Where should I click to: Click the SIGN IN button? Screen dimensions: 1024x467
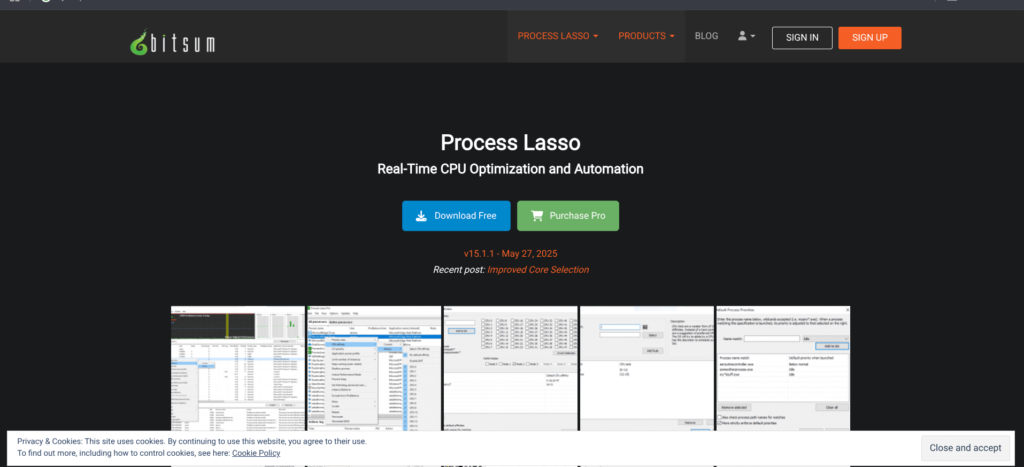point(802,38)
